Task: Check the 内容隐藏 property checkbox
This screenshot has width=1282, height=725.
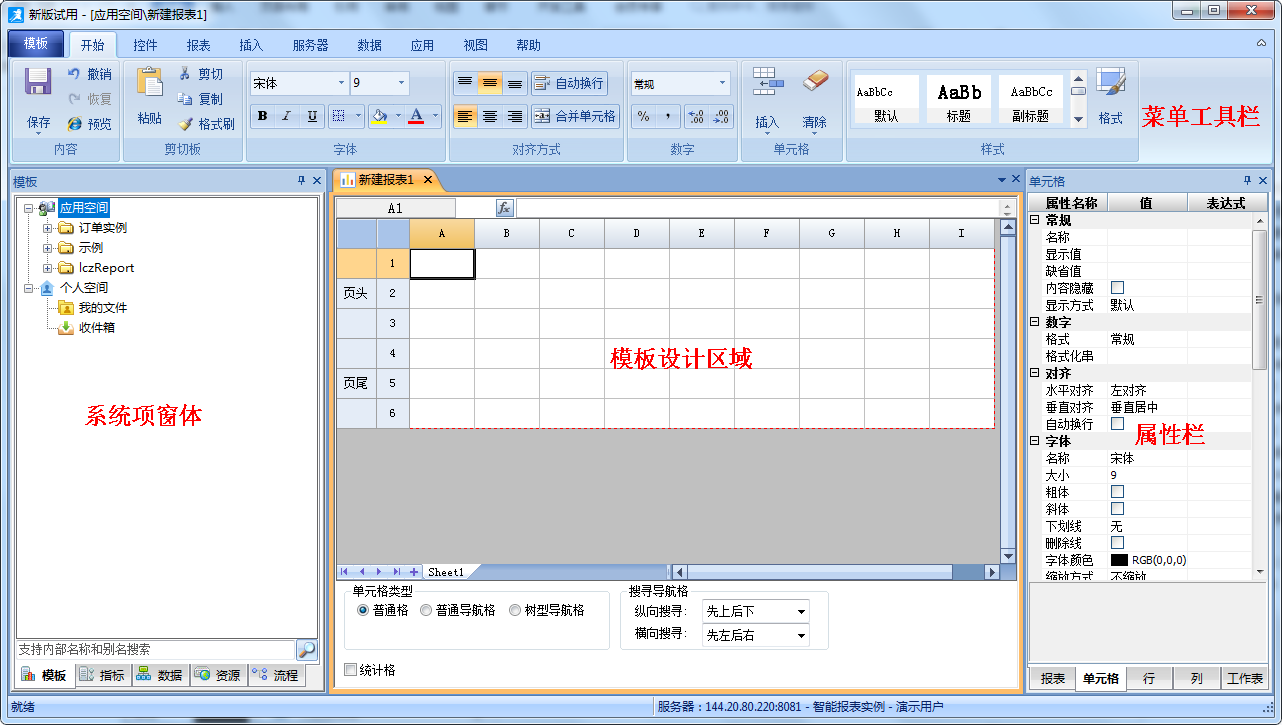Action: point(1117,288)
